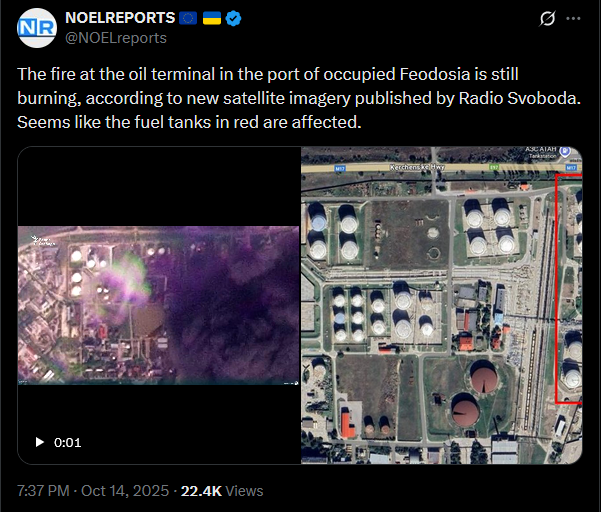
Task: Click the Ukraine flag emoji
Action: click(212, 18)
